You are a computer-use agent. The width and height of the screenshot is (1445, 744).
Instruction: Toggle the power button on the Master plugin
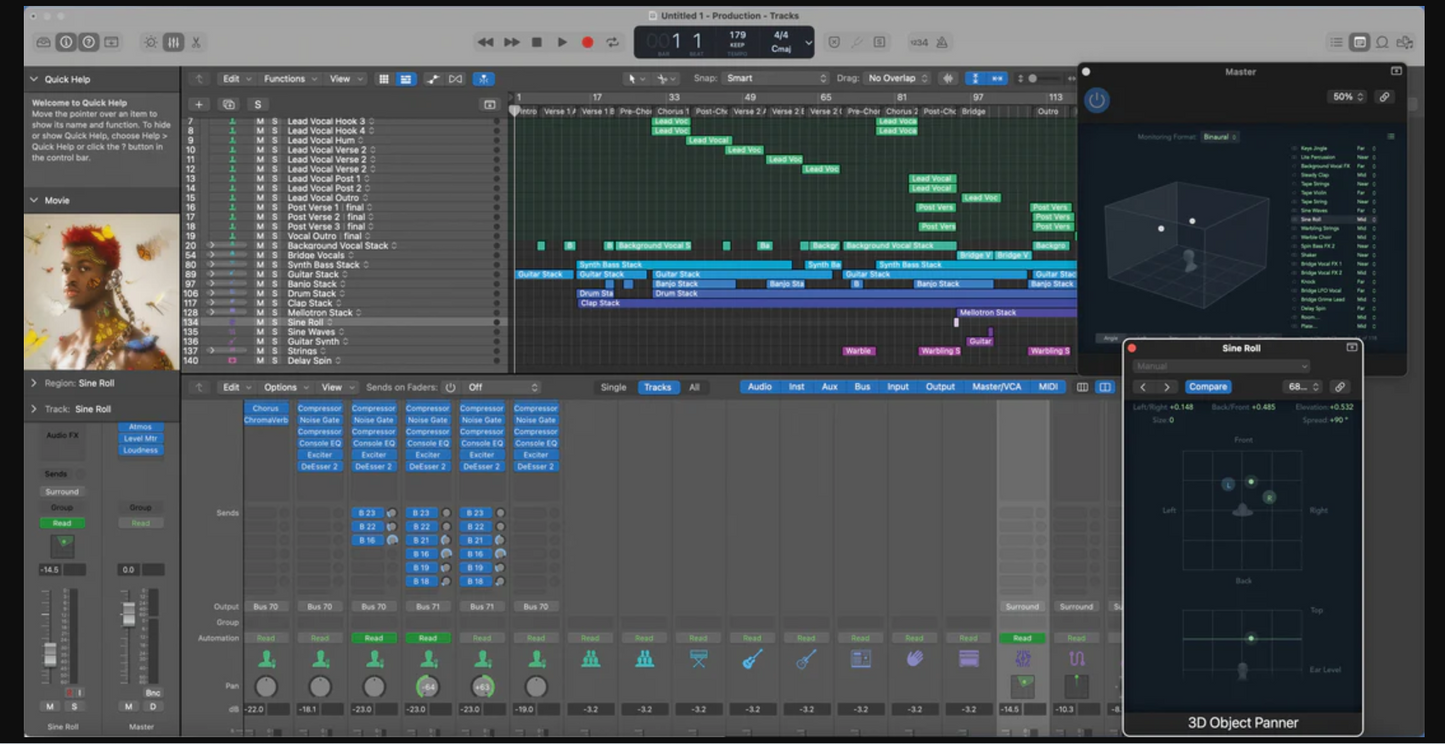click(1096, 100)
